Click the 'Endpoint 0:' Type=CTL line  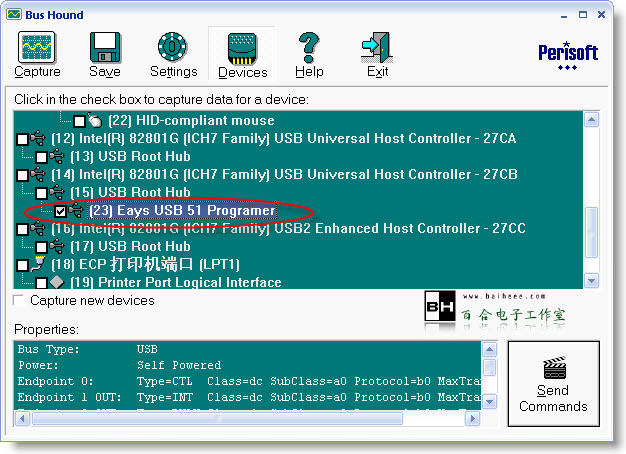(x=249, y=381)
